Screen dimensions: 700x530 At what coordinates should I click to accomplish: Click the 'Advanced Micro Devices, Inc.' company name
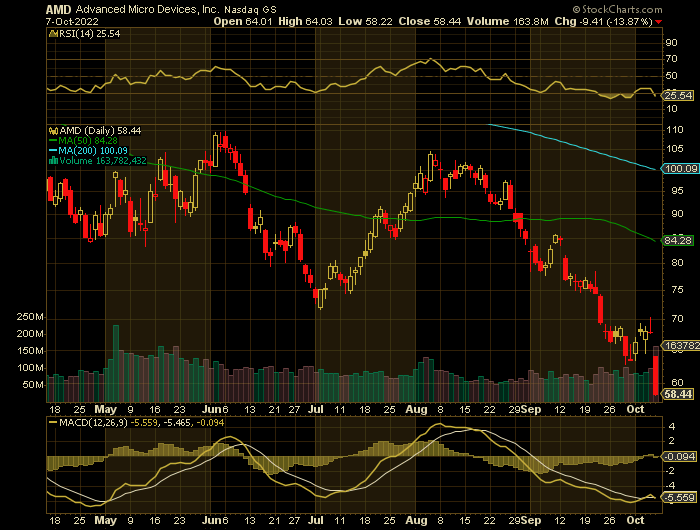coord(147,9)
